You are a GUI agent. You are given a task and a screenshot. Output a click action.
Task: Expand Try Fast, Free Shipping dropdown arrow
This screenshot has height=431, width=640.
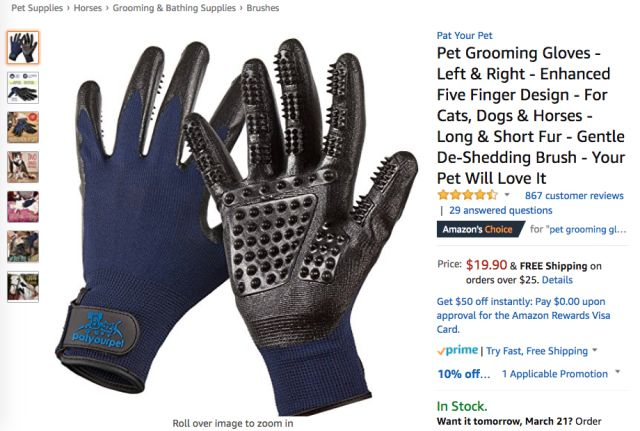coord(595,350)
